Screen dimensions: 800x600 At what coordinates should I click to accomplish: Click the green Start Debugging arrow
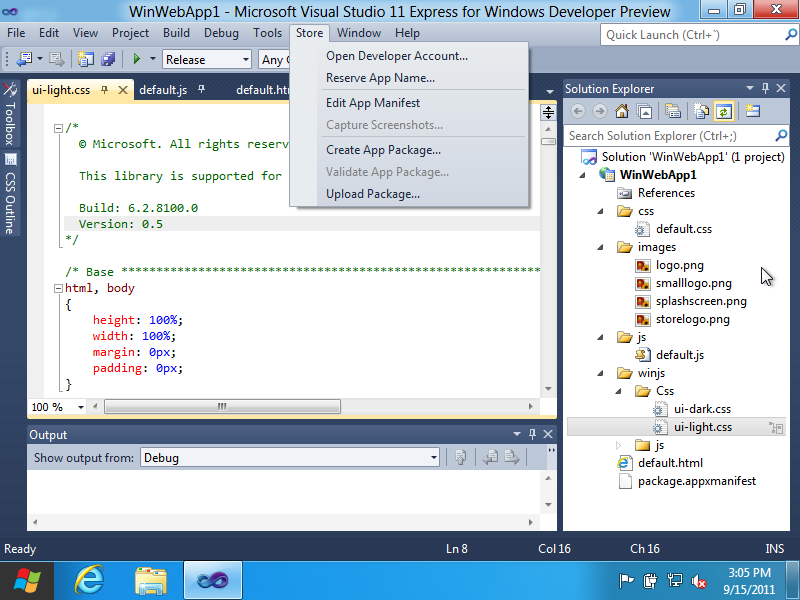point(137,60)
